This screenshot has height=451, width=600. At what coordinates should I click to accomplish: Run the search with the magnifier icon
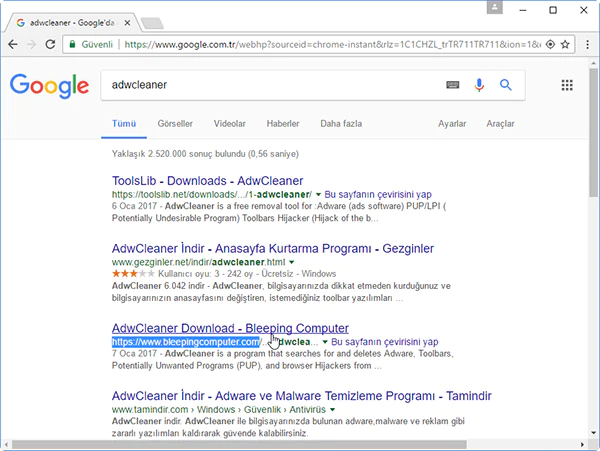pyautogui.click(x=505, y=85)
